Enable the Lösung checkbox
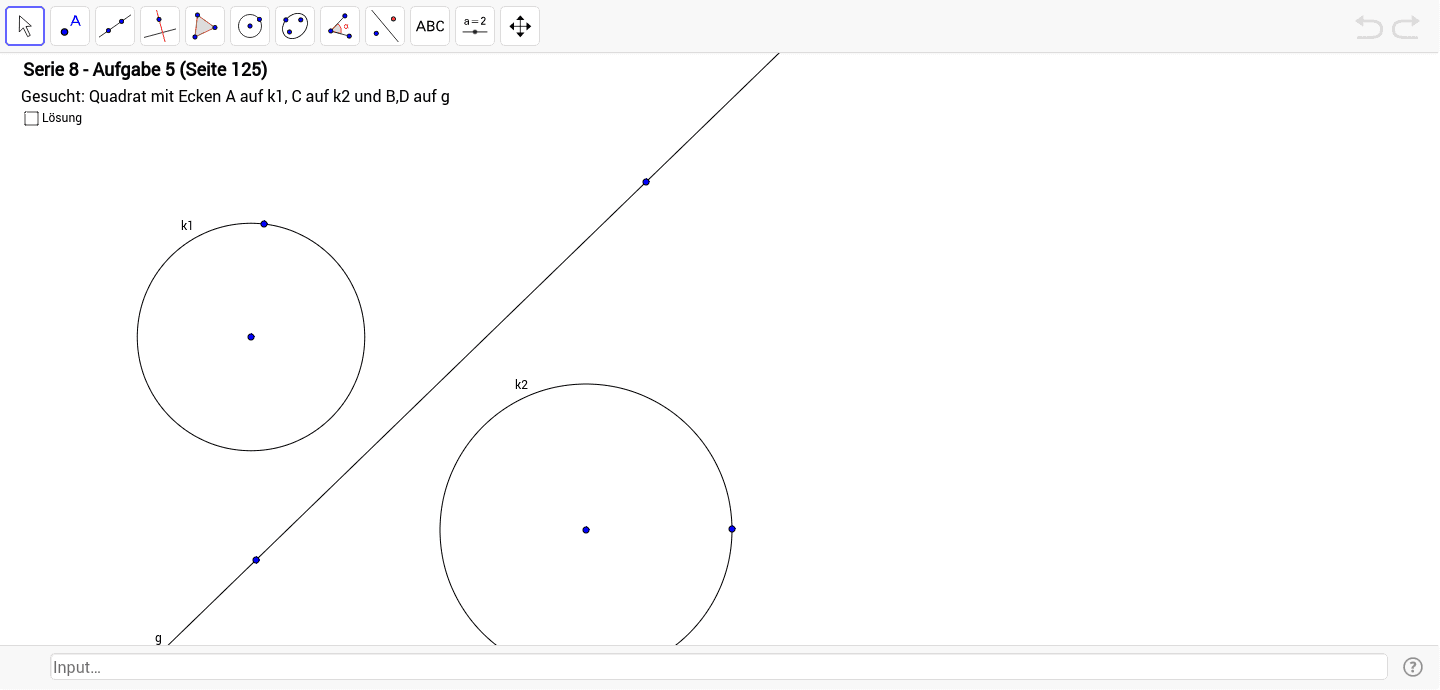1440x690 pixels. click(31, 118)
